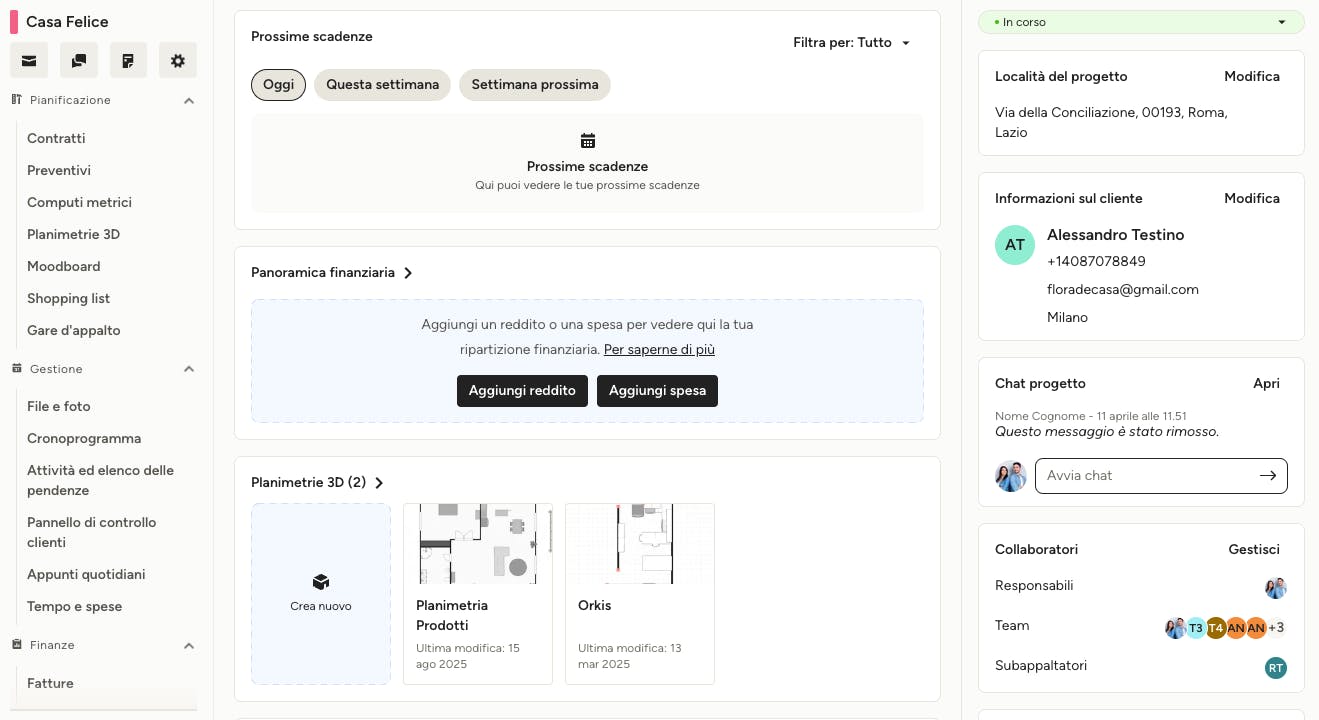Select the Questa settimana filter chip

coord(382,85)
